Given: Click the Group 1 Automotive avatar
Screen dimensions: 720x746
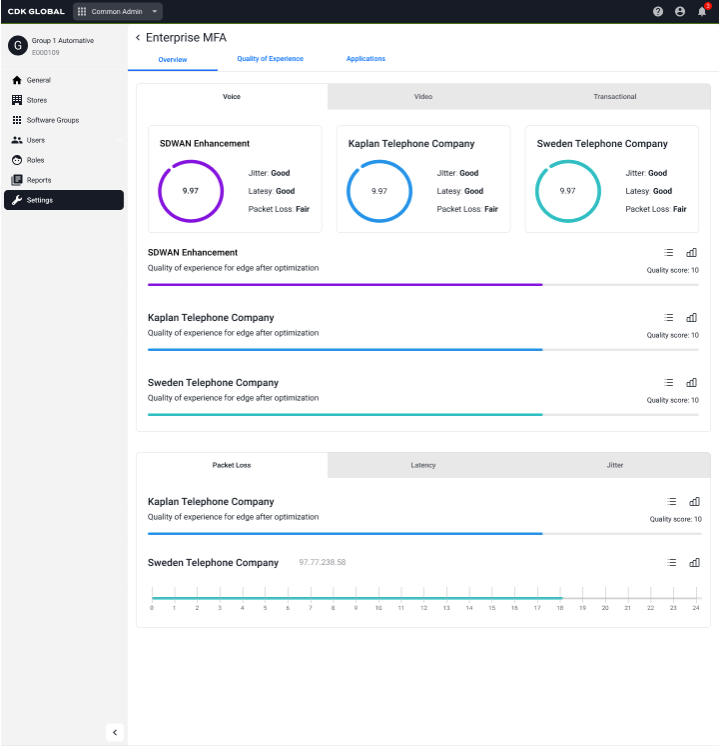Looking at the screenshot, I should pos(18,46).
